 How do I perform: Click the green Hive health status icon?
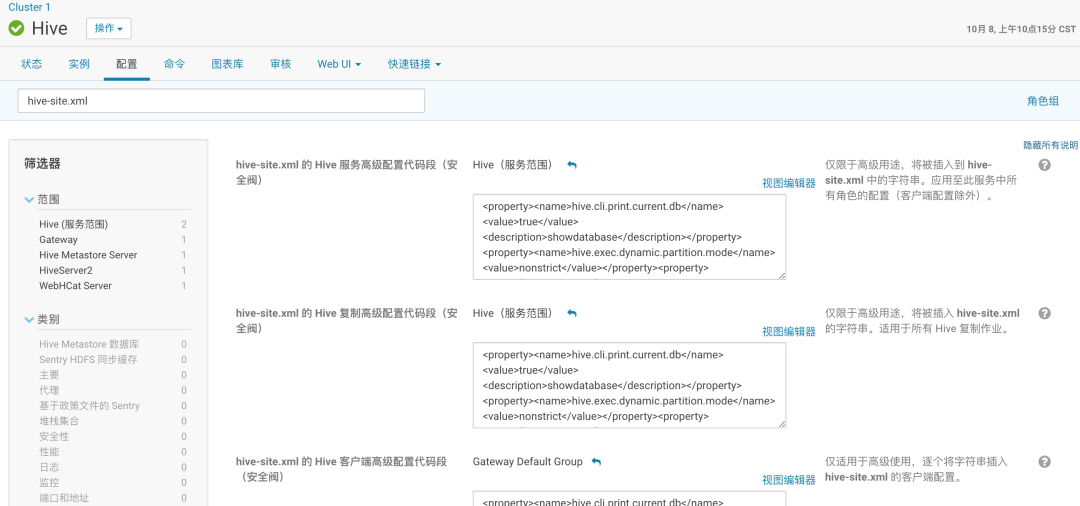(17, 28)
